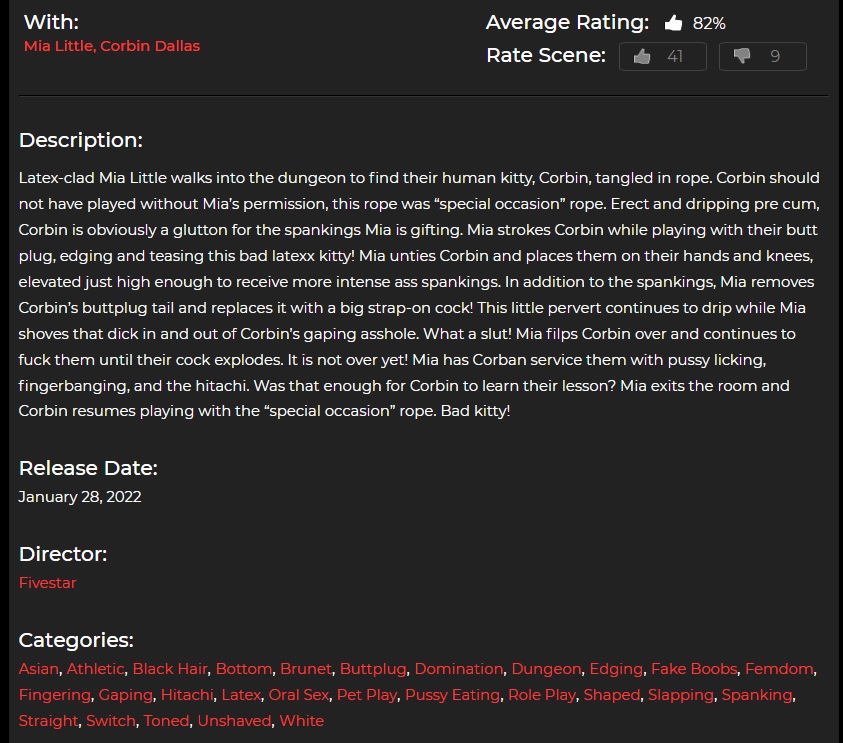The width and height of the screenshot is (843, 743).
Task: Select the White category link
Action: coord(301,720)
